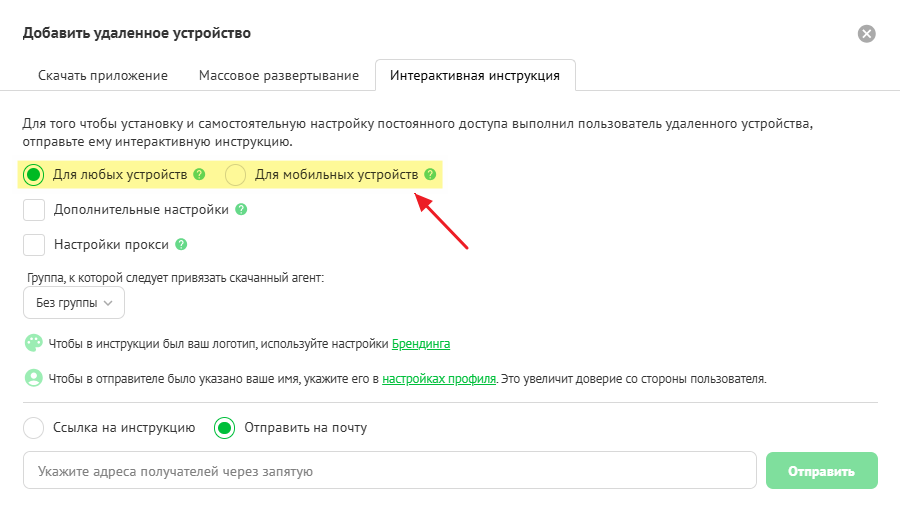Open the "Без группы" group dropdown
Viewport: 900px width, 512px height.
74,302
